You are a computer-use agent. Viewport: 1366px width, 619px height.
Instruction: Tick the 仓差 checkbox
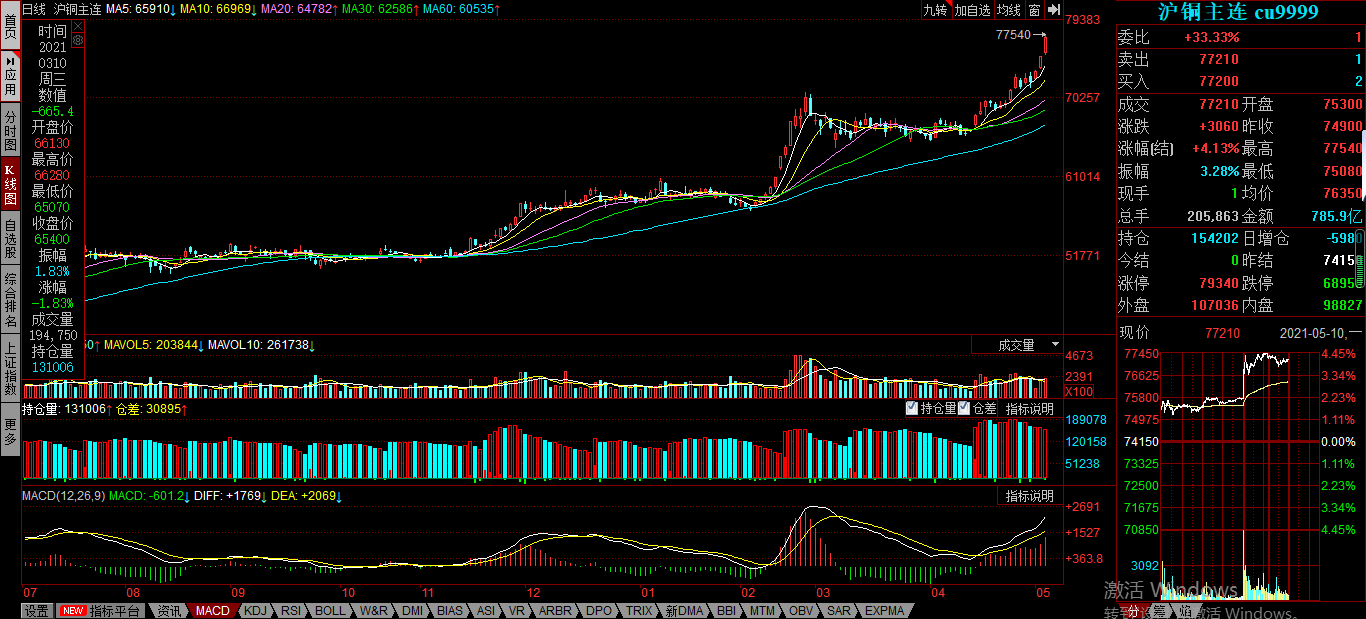point(964,408)
